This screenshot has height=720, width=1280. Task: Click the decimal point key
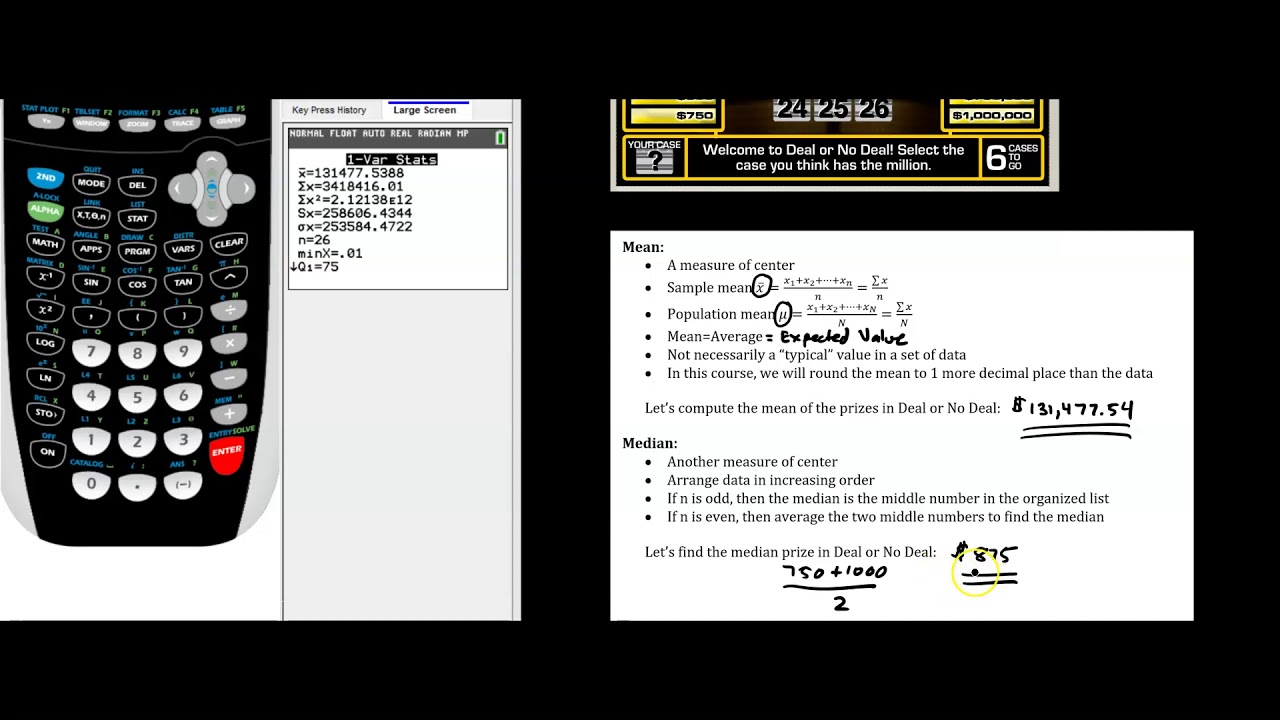[x=137, y=486]
